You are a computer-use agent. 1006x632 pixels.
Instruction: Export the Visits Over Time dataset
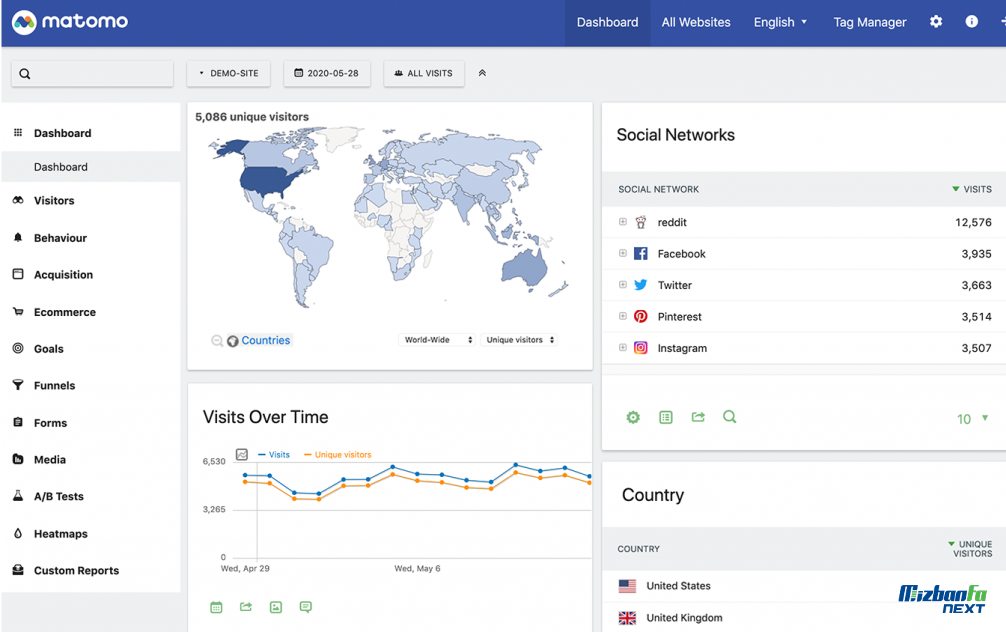click(x=246, y=607)
